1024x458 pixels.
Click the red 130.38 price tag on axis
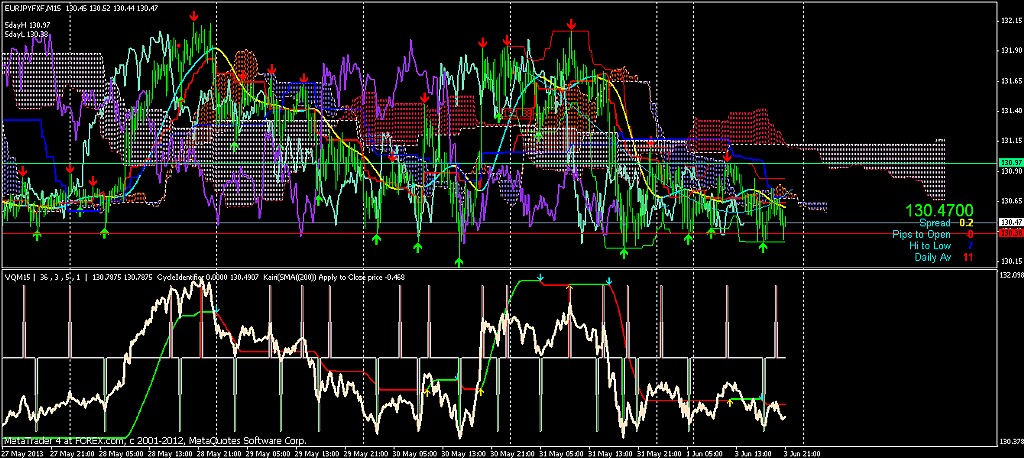click(1010, 233)
